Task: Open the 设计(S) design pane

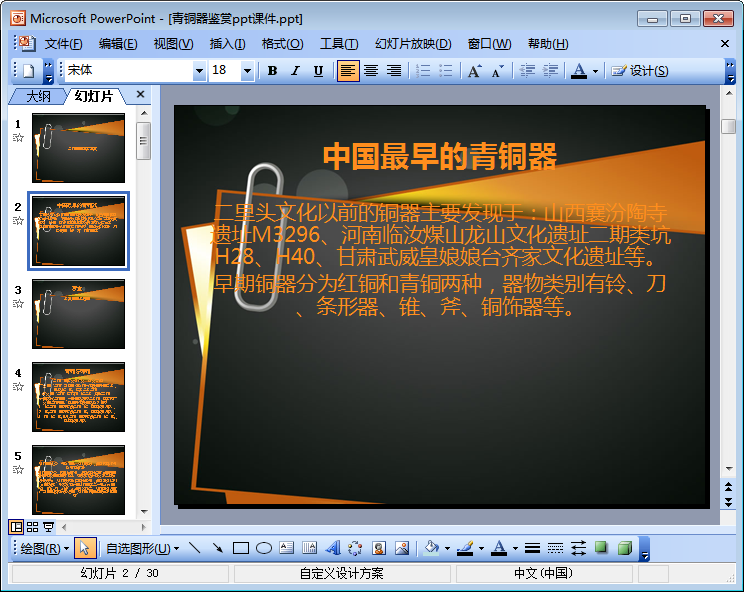Action: click(640, 71)
